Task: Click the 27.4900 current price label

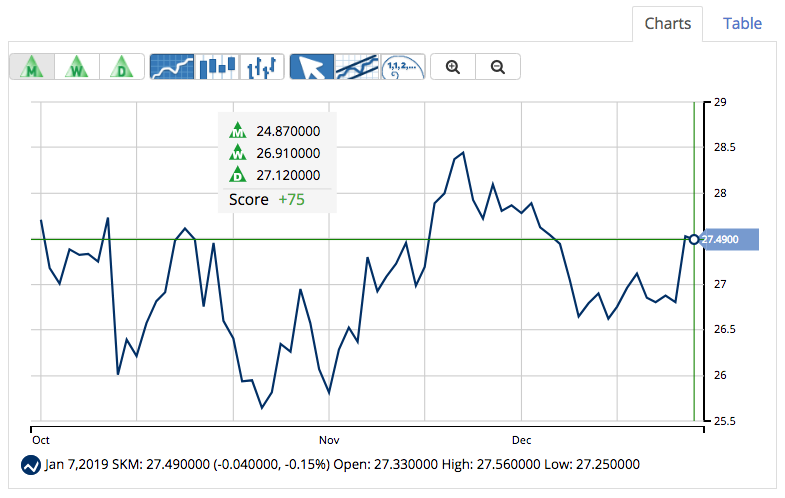Action: (729, 239)
